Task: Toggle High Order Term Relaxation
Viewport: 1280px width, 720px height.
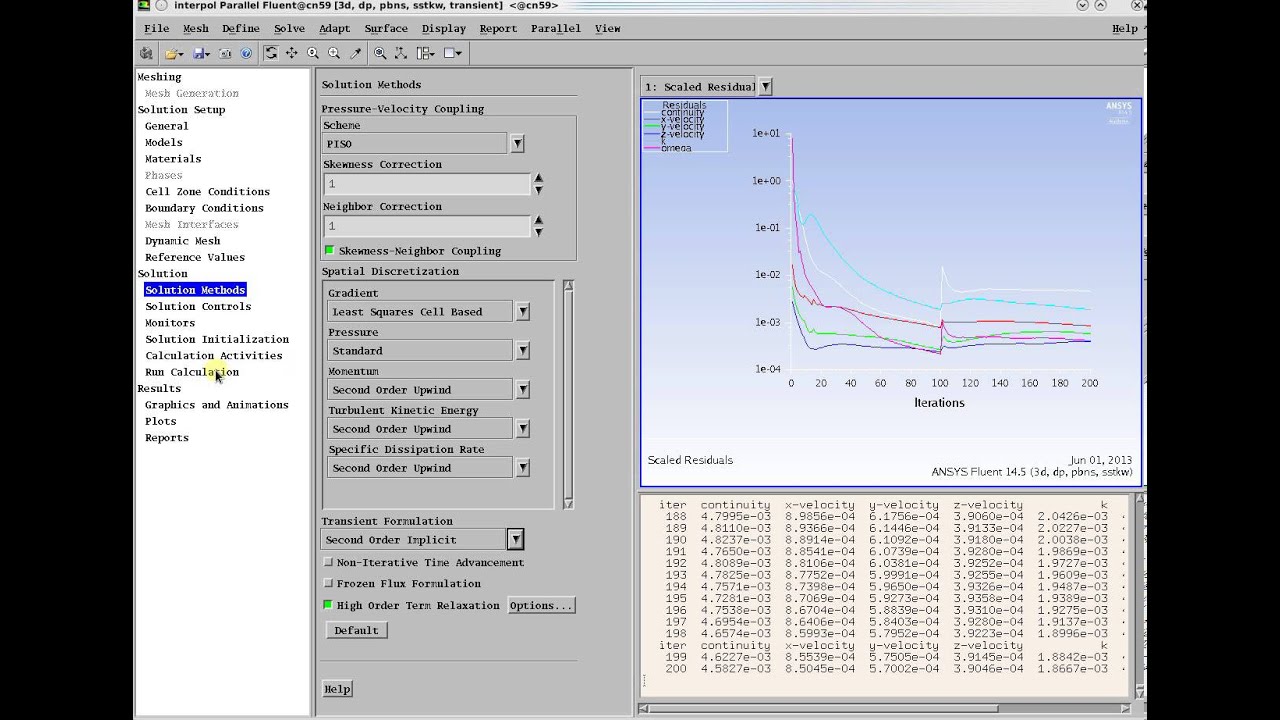Action: (x=328, y=605)
